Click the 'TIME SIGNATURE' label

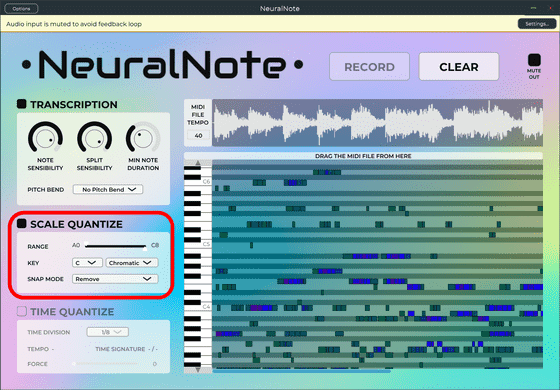point(120,349)
